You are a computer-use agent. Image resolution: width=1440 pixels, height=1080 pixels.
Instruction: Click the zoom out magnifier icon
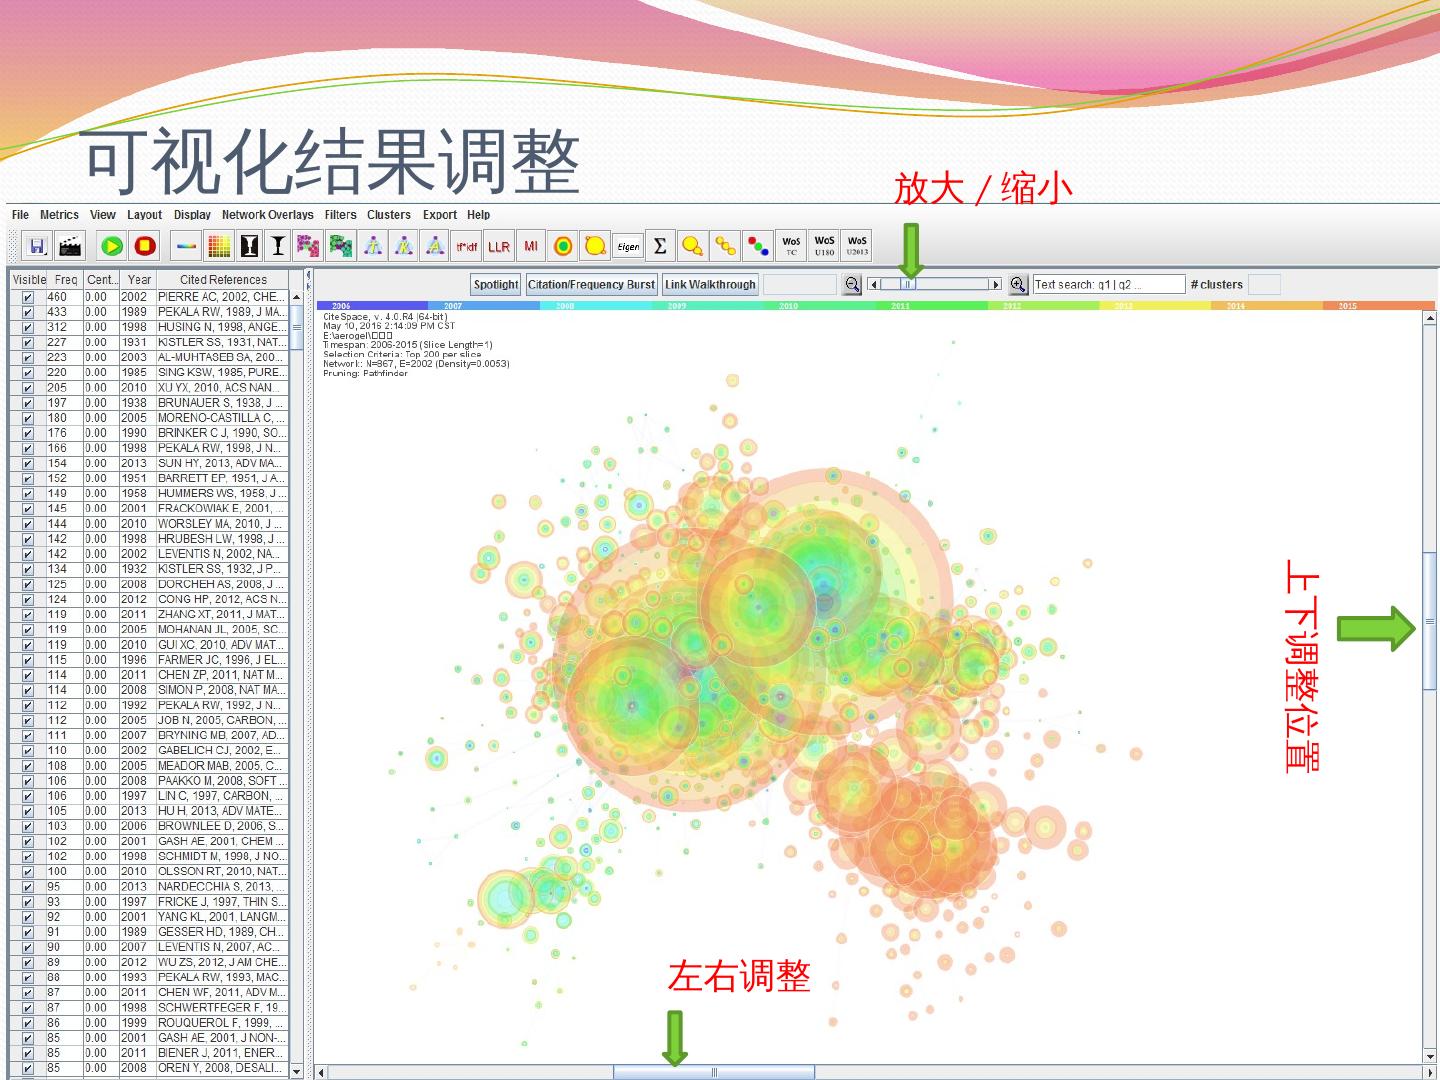coord(852,285)
